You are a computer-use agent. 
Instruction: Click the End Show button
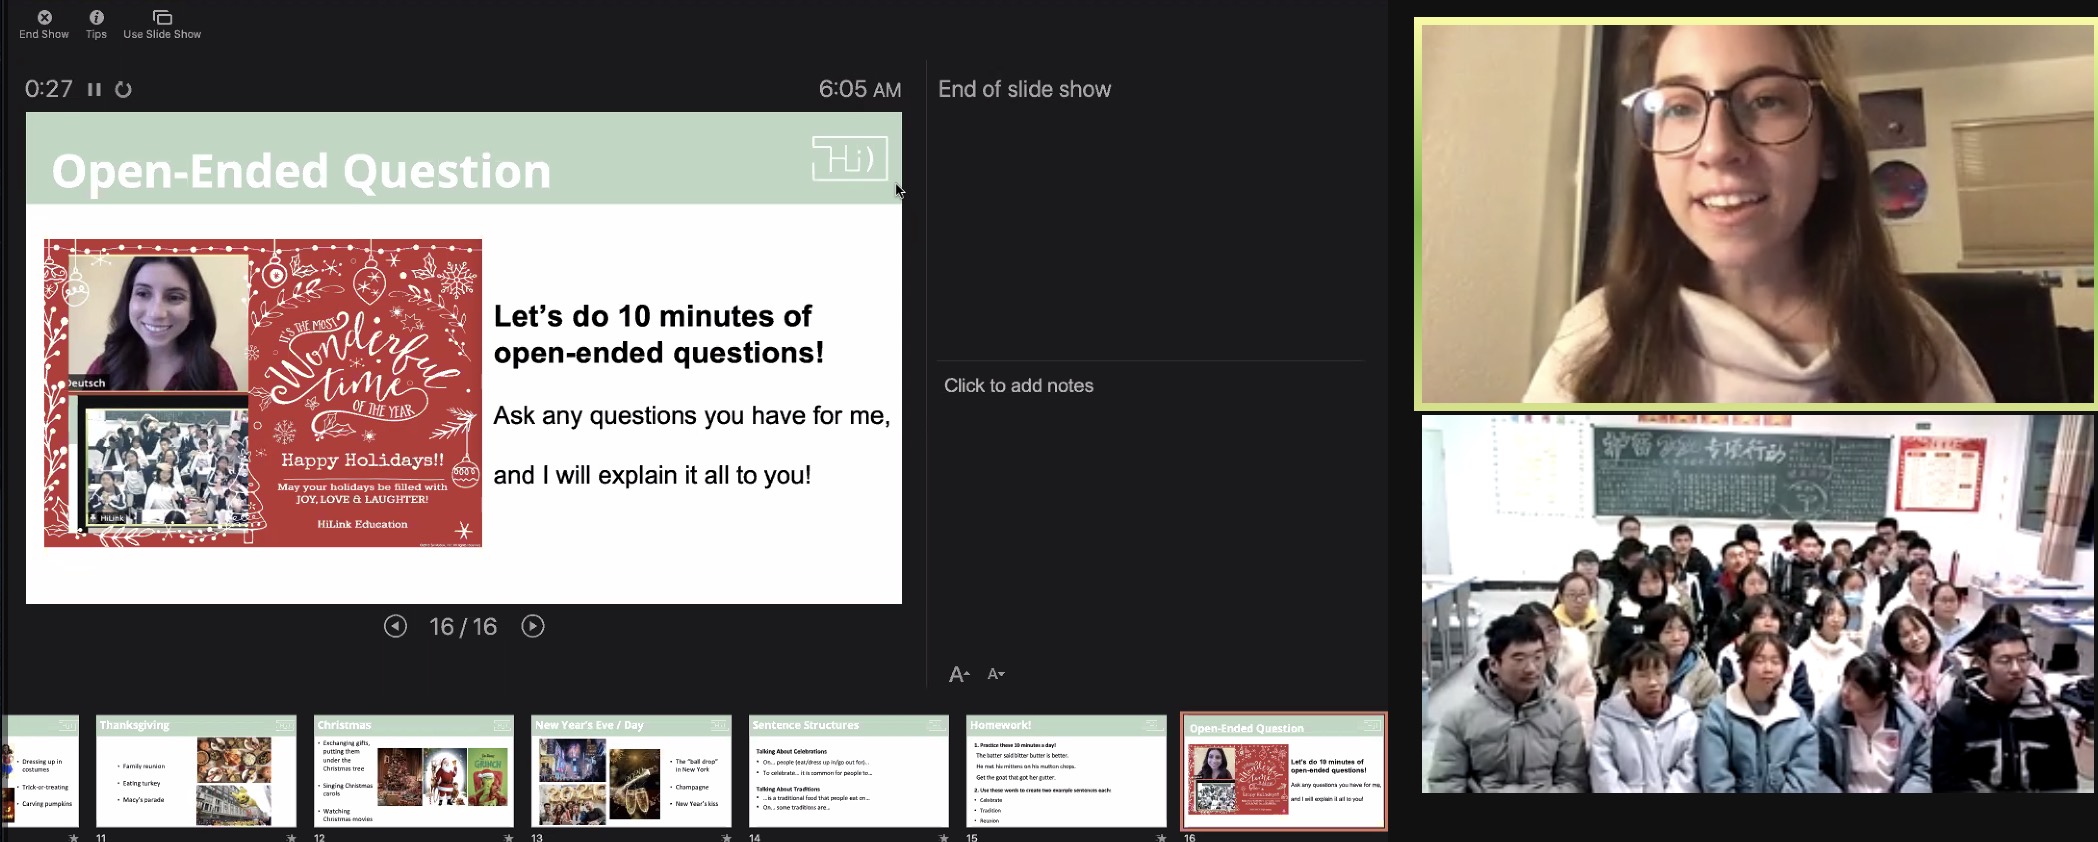tap(44, 24)
